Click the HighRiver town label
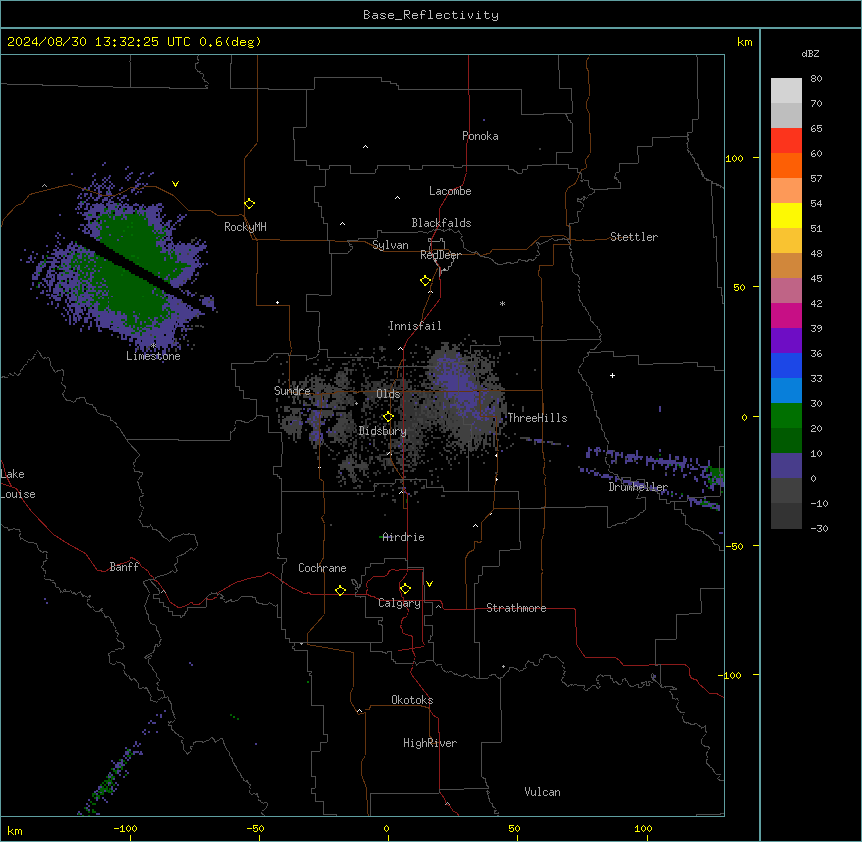 coord(430,743)
